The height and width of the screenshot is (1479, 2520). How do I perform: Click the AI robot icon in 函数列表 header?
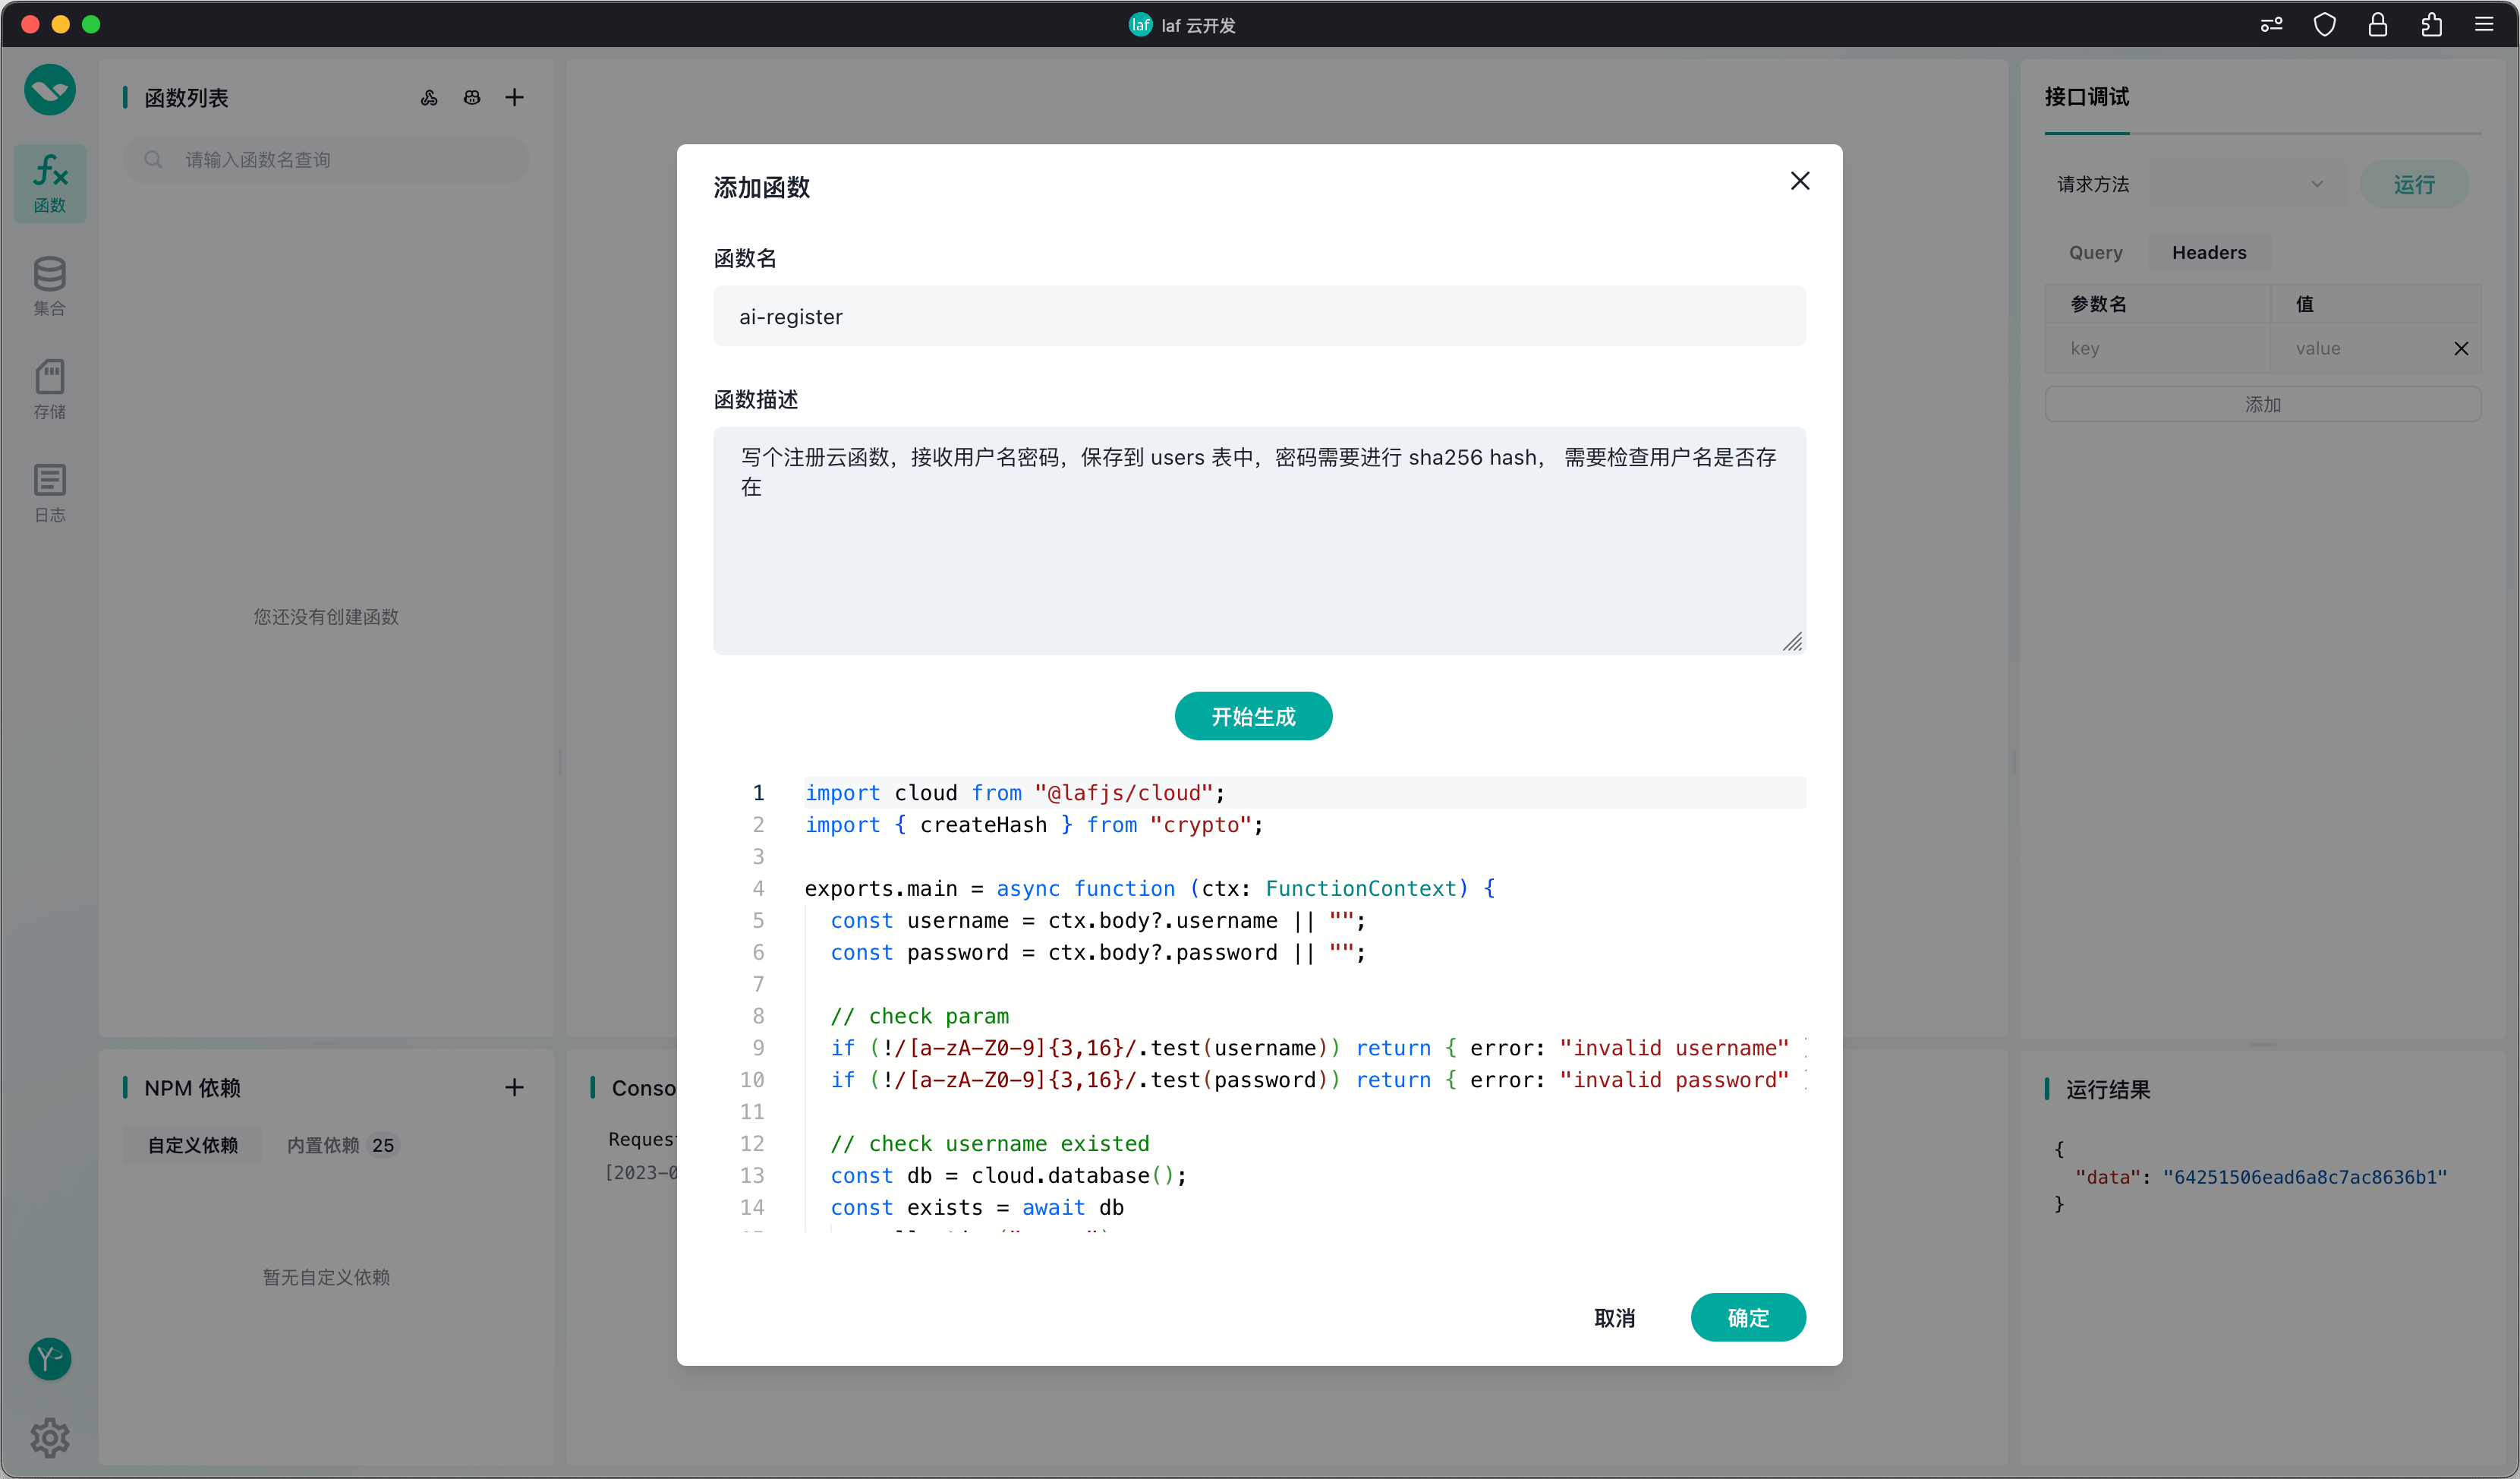(472, 97)
